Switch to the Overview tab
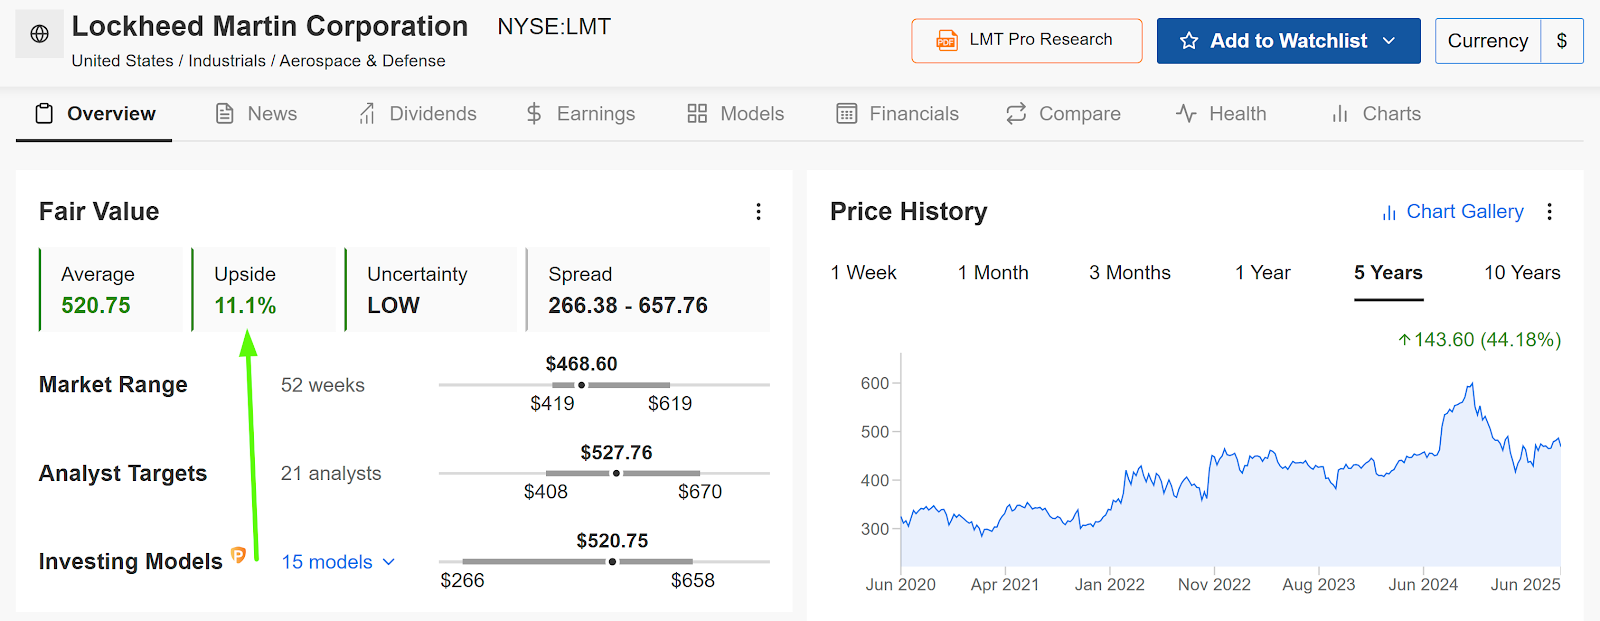Screen dimensions: 1600x621 94,114
